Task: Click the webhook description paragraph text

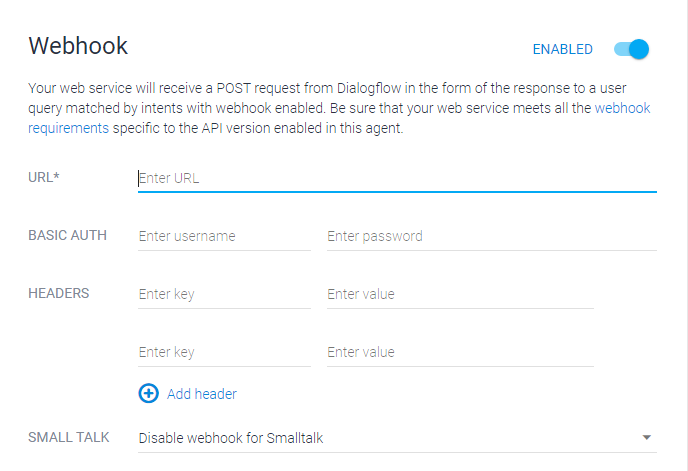Action: click(300, 108)
